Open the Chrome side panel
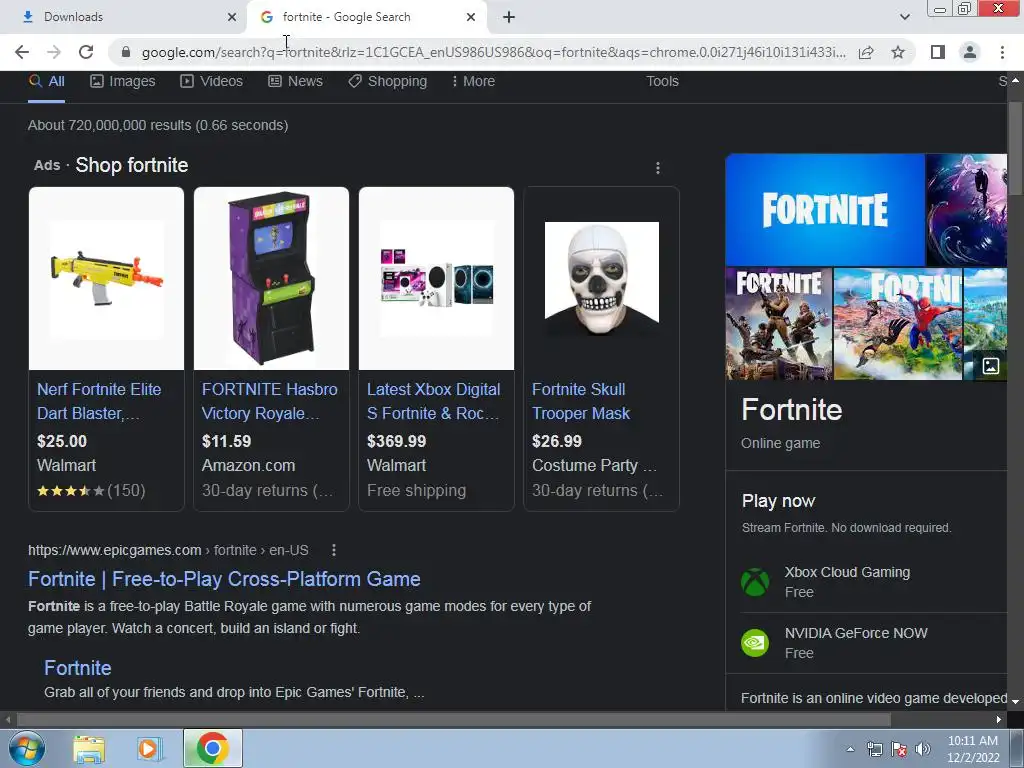The width and height of the screenshot is (1024, 768). tap(938, 52)
